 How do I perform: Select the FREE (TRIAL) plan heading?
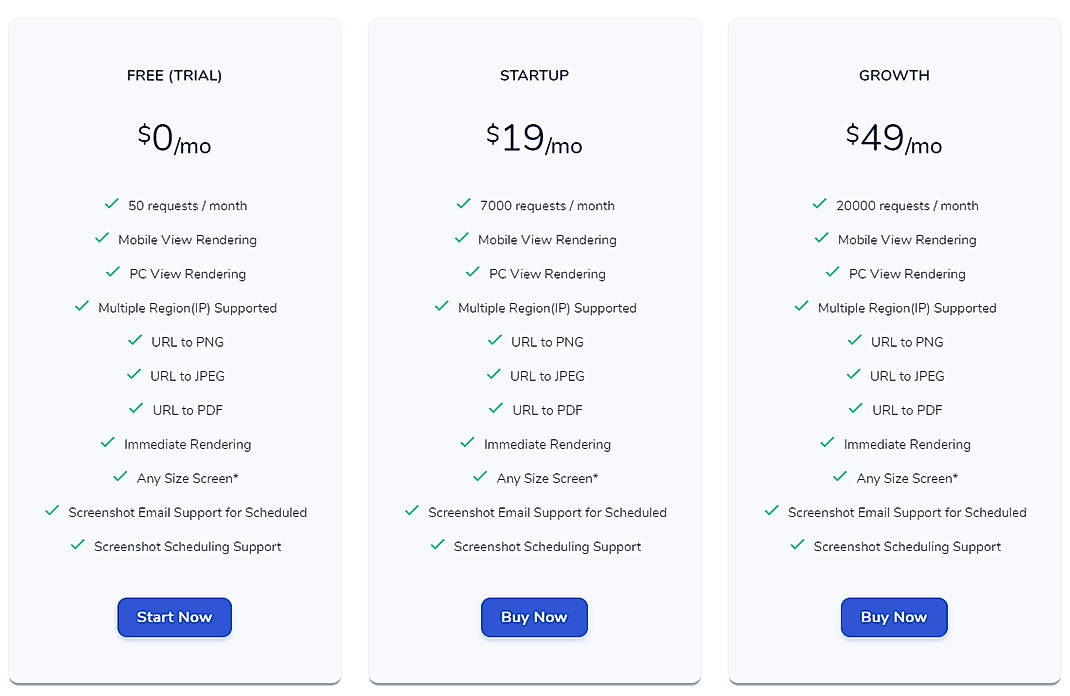tap(174, 75)
